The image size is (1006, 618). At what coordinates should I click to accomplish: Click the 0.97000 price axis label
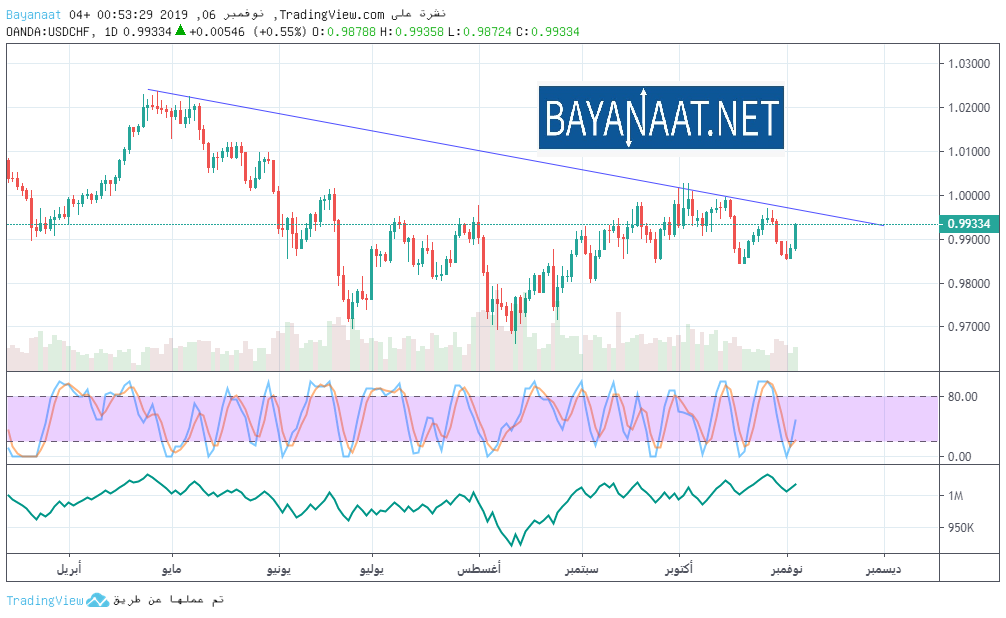pos(967,327)
